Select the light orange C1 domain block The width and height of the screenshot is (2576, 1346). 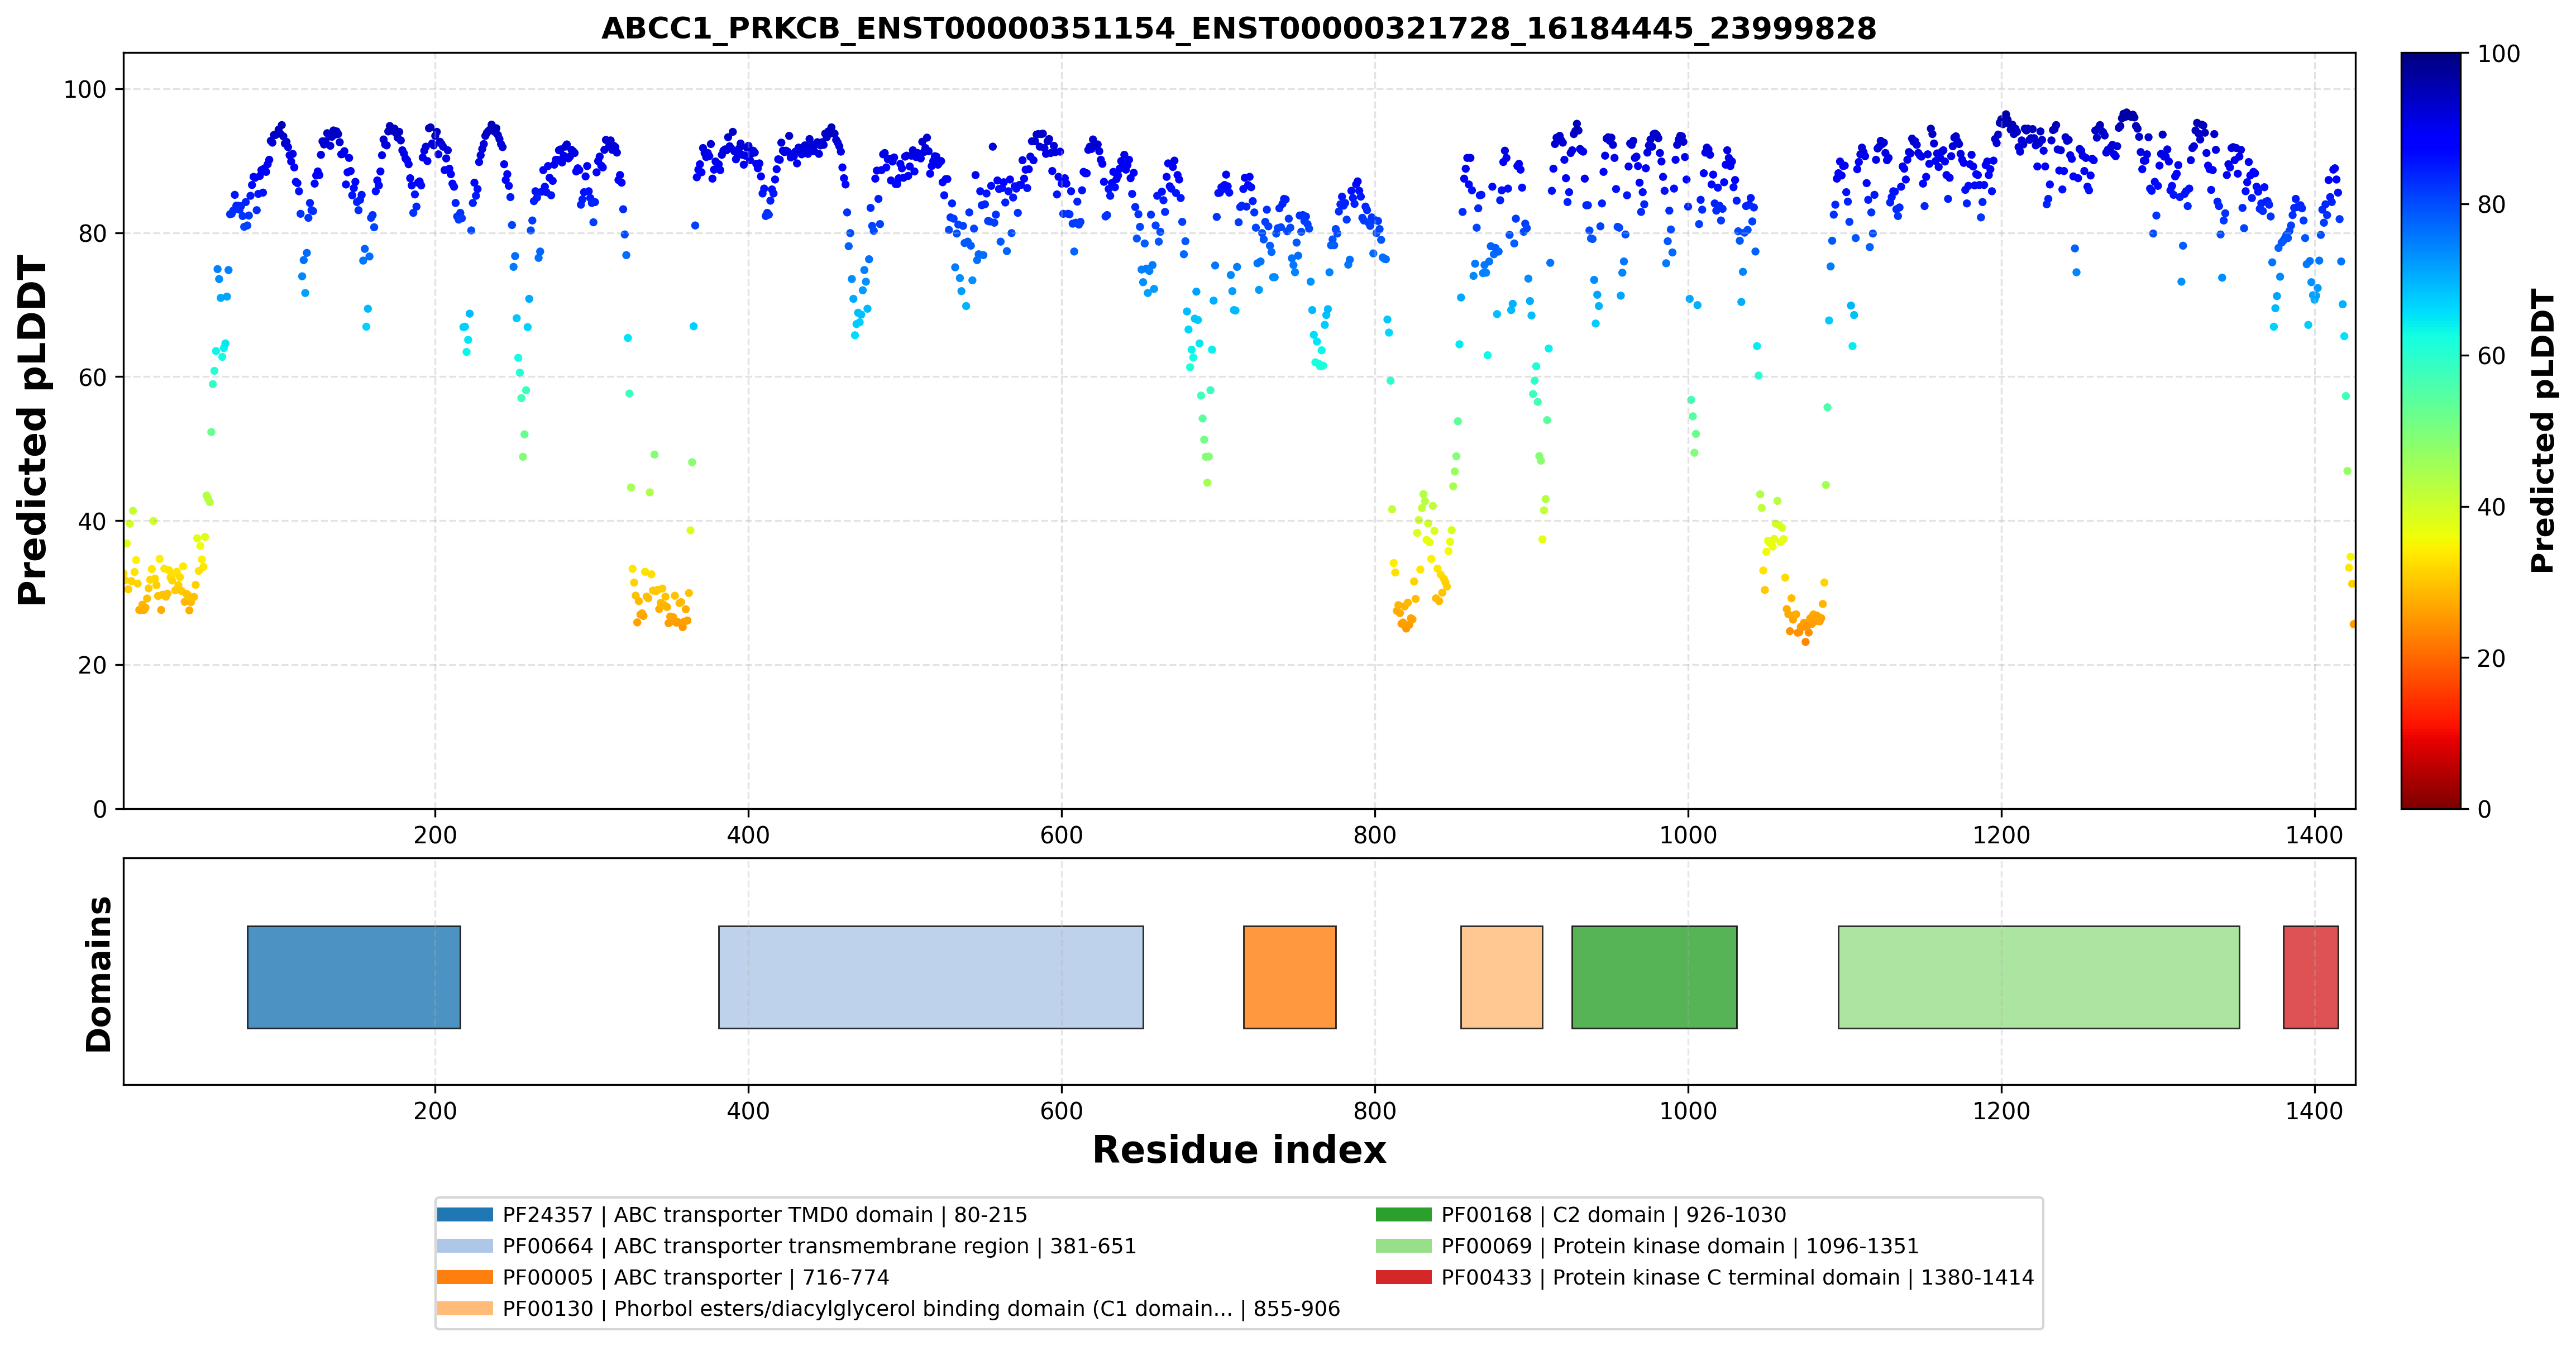point(1502,977)
